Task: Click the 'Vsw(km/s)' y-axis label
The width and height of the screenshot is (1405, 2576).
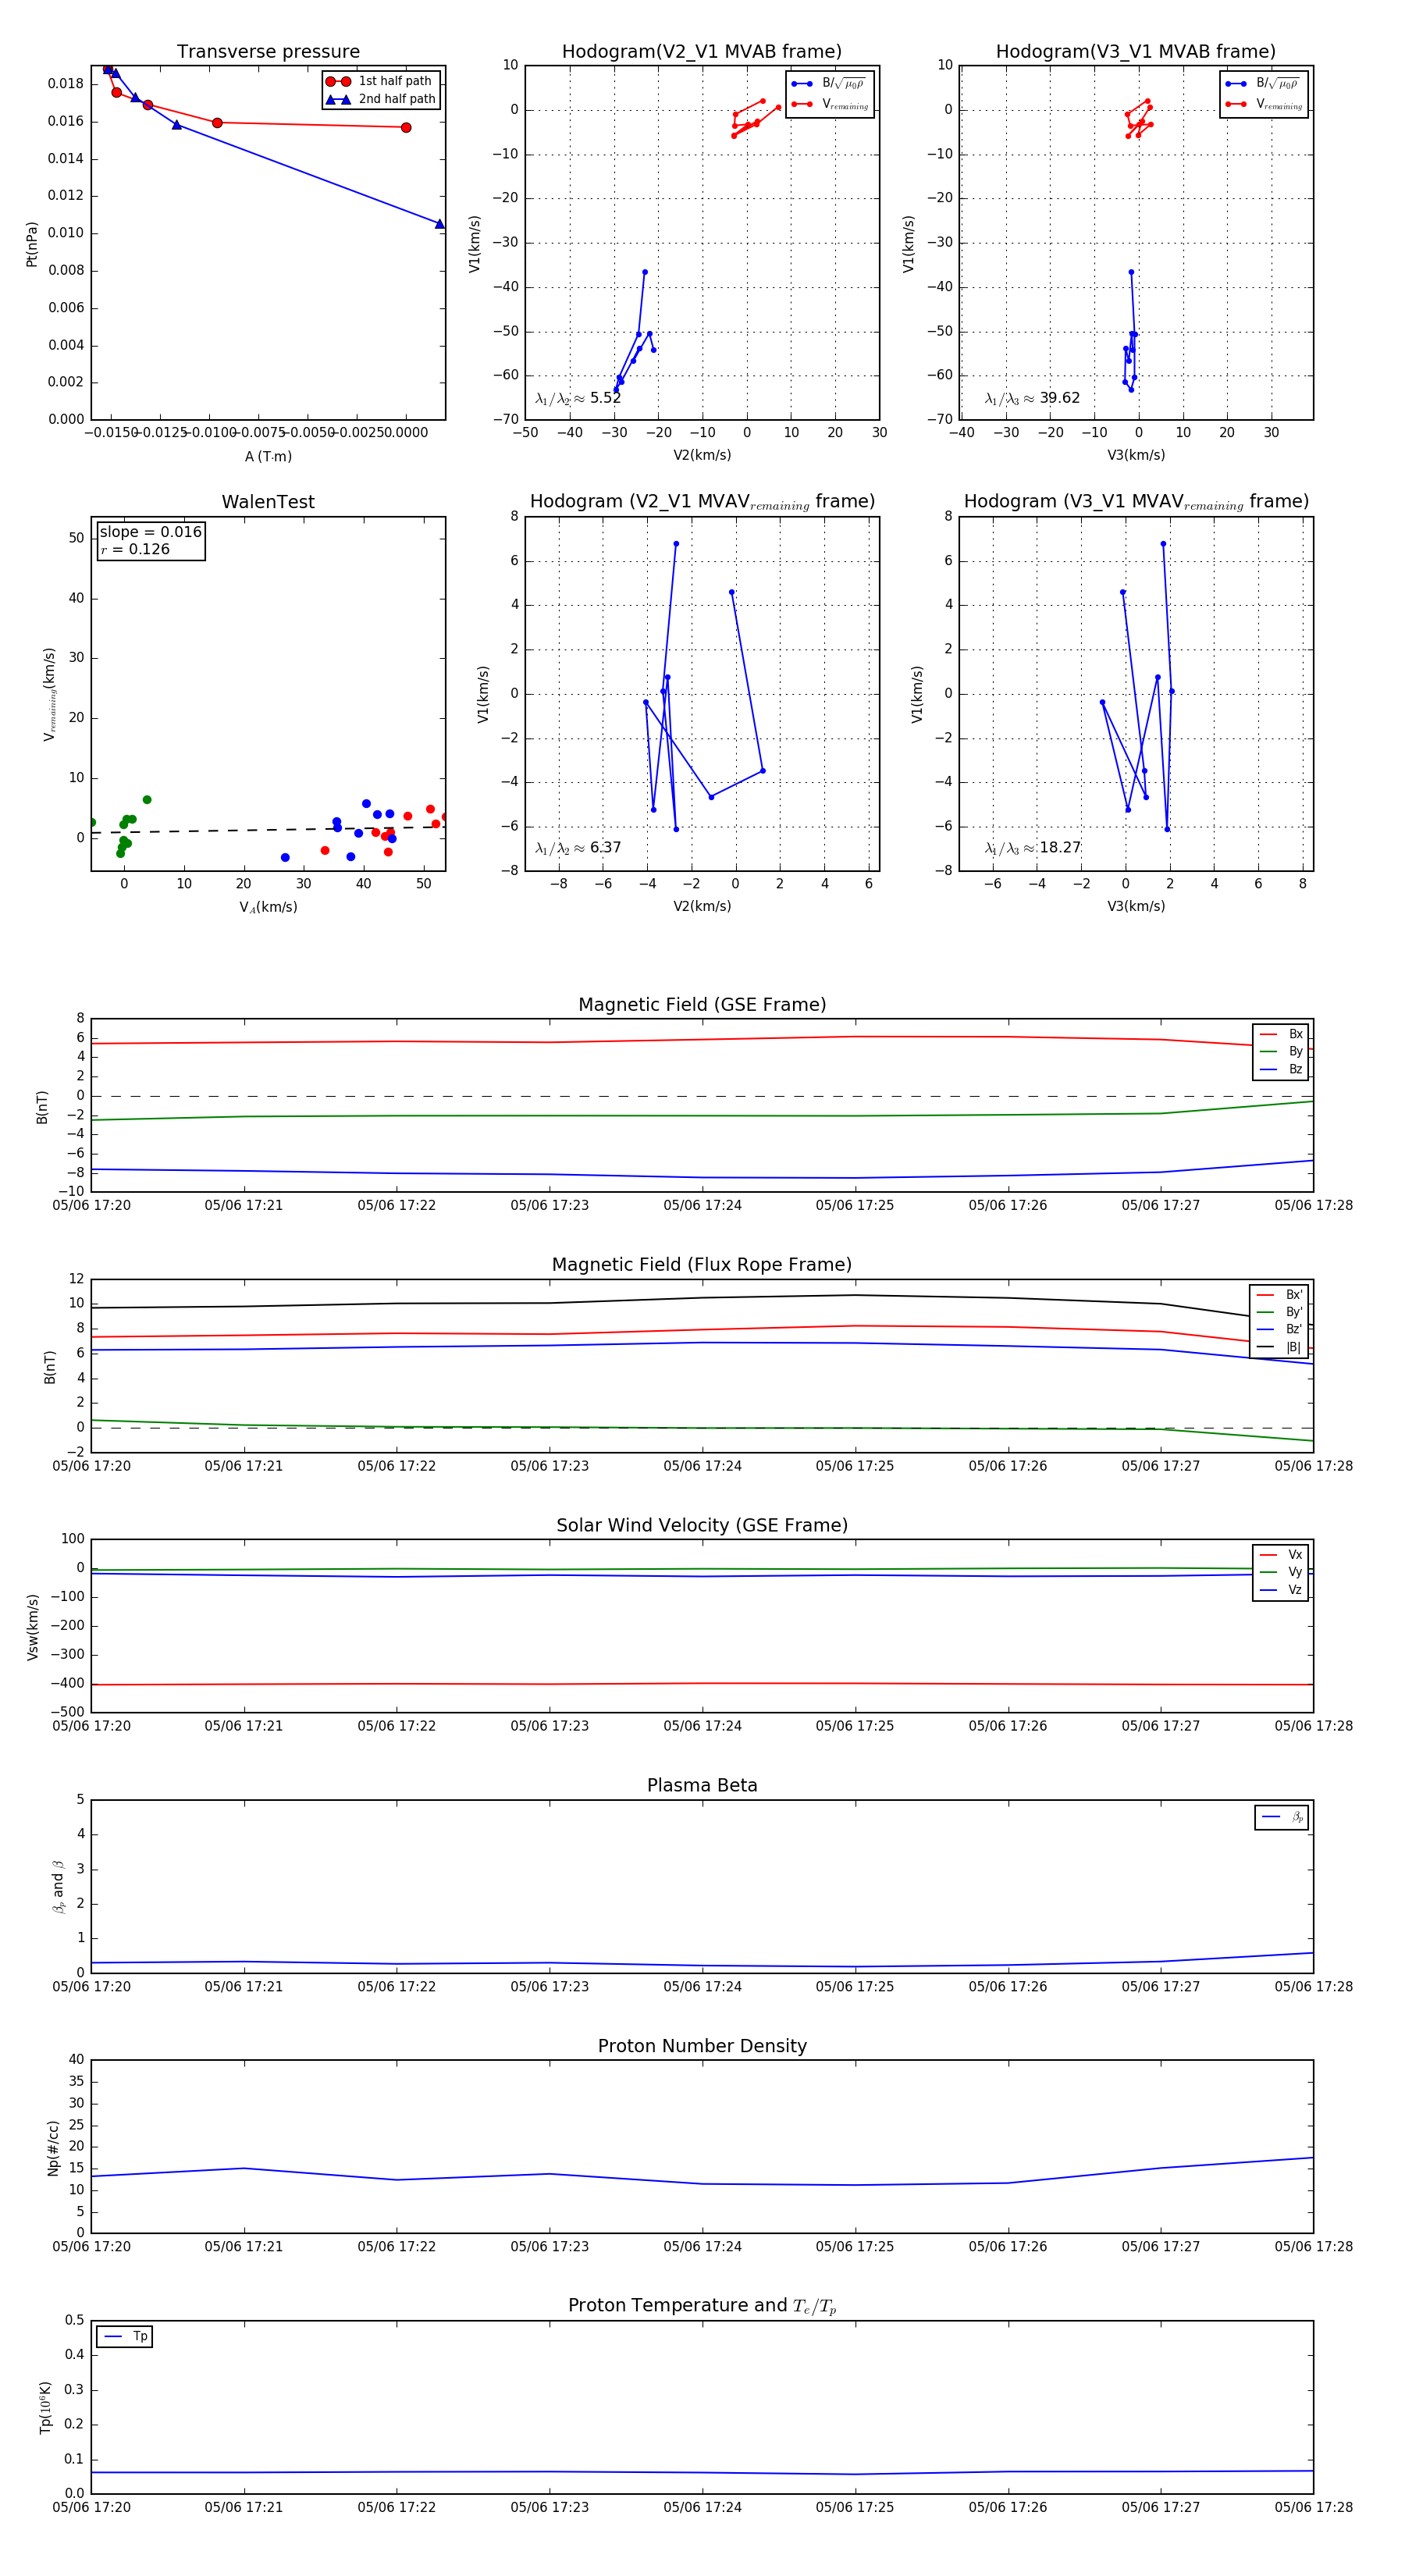Action: [32, 1627]
